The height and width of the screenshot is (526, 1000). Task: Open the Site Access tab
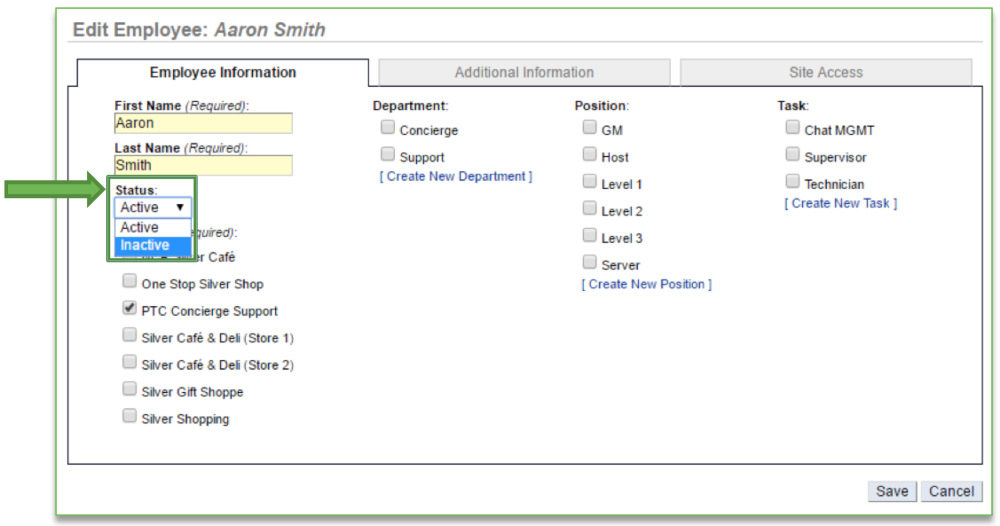[x=825, y=72]
